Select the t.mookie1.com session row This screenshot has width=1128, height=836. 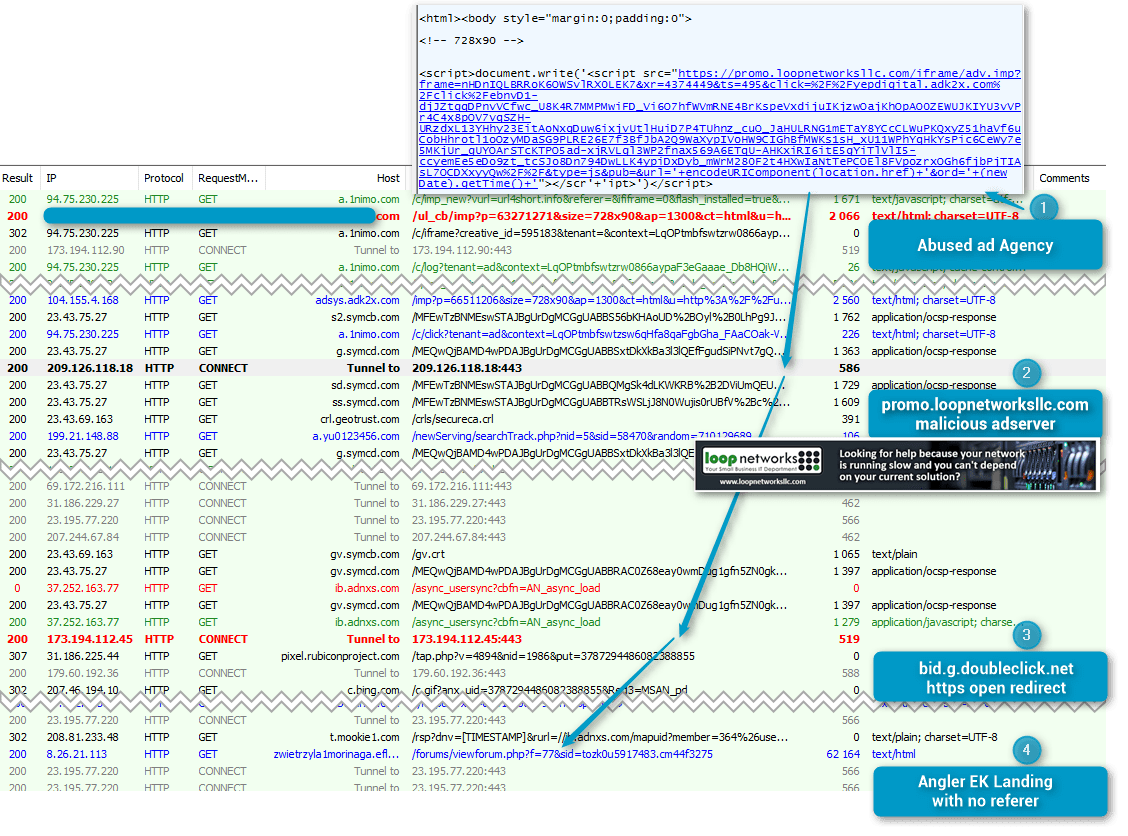coord(552,737)
